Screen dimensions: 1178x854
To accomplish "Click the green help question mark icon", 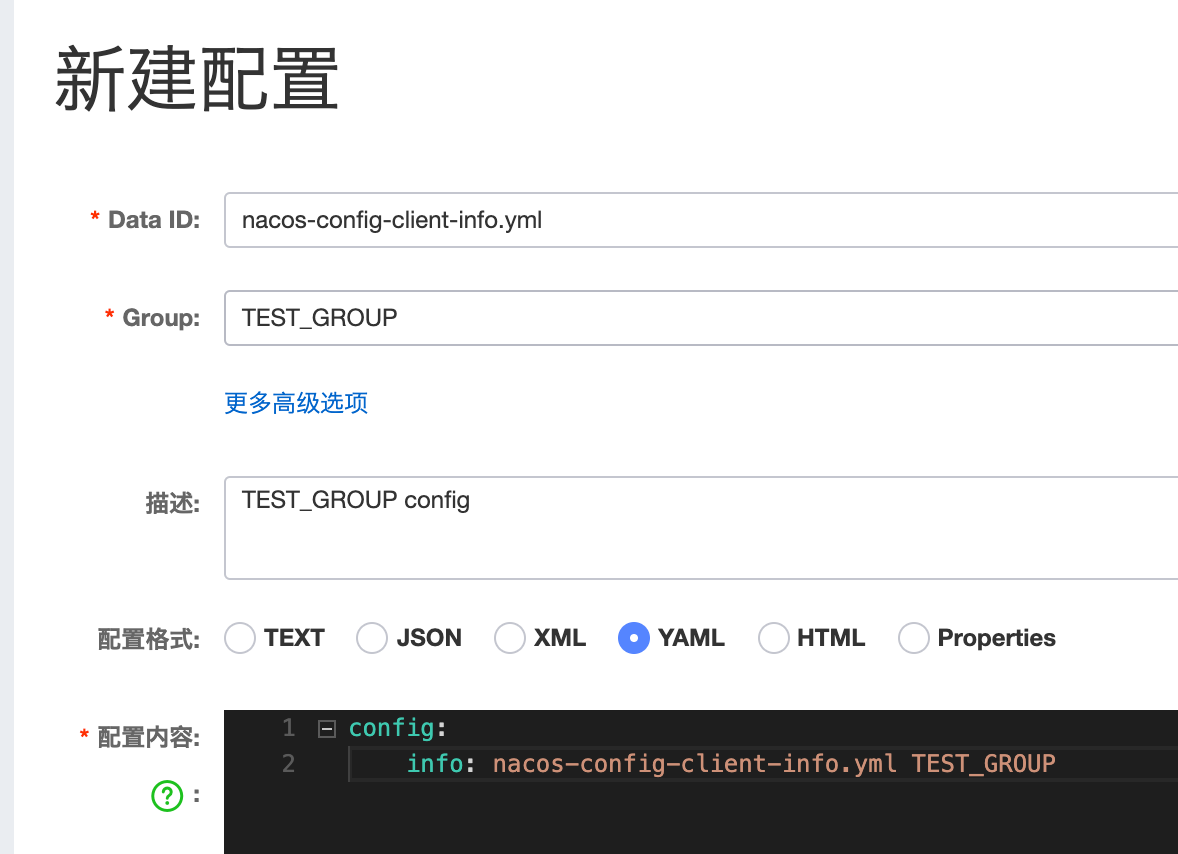I will pyautogui.click(x=167, y=795).
